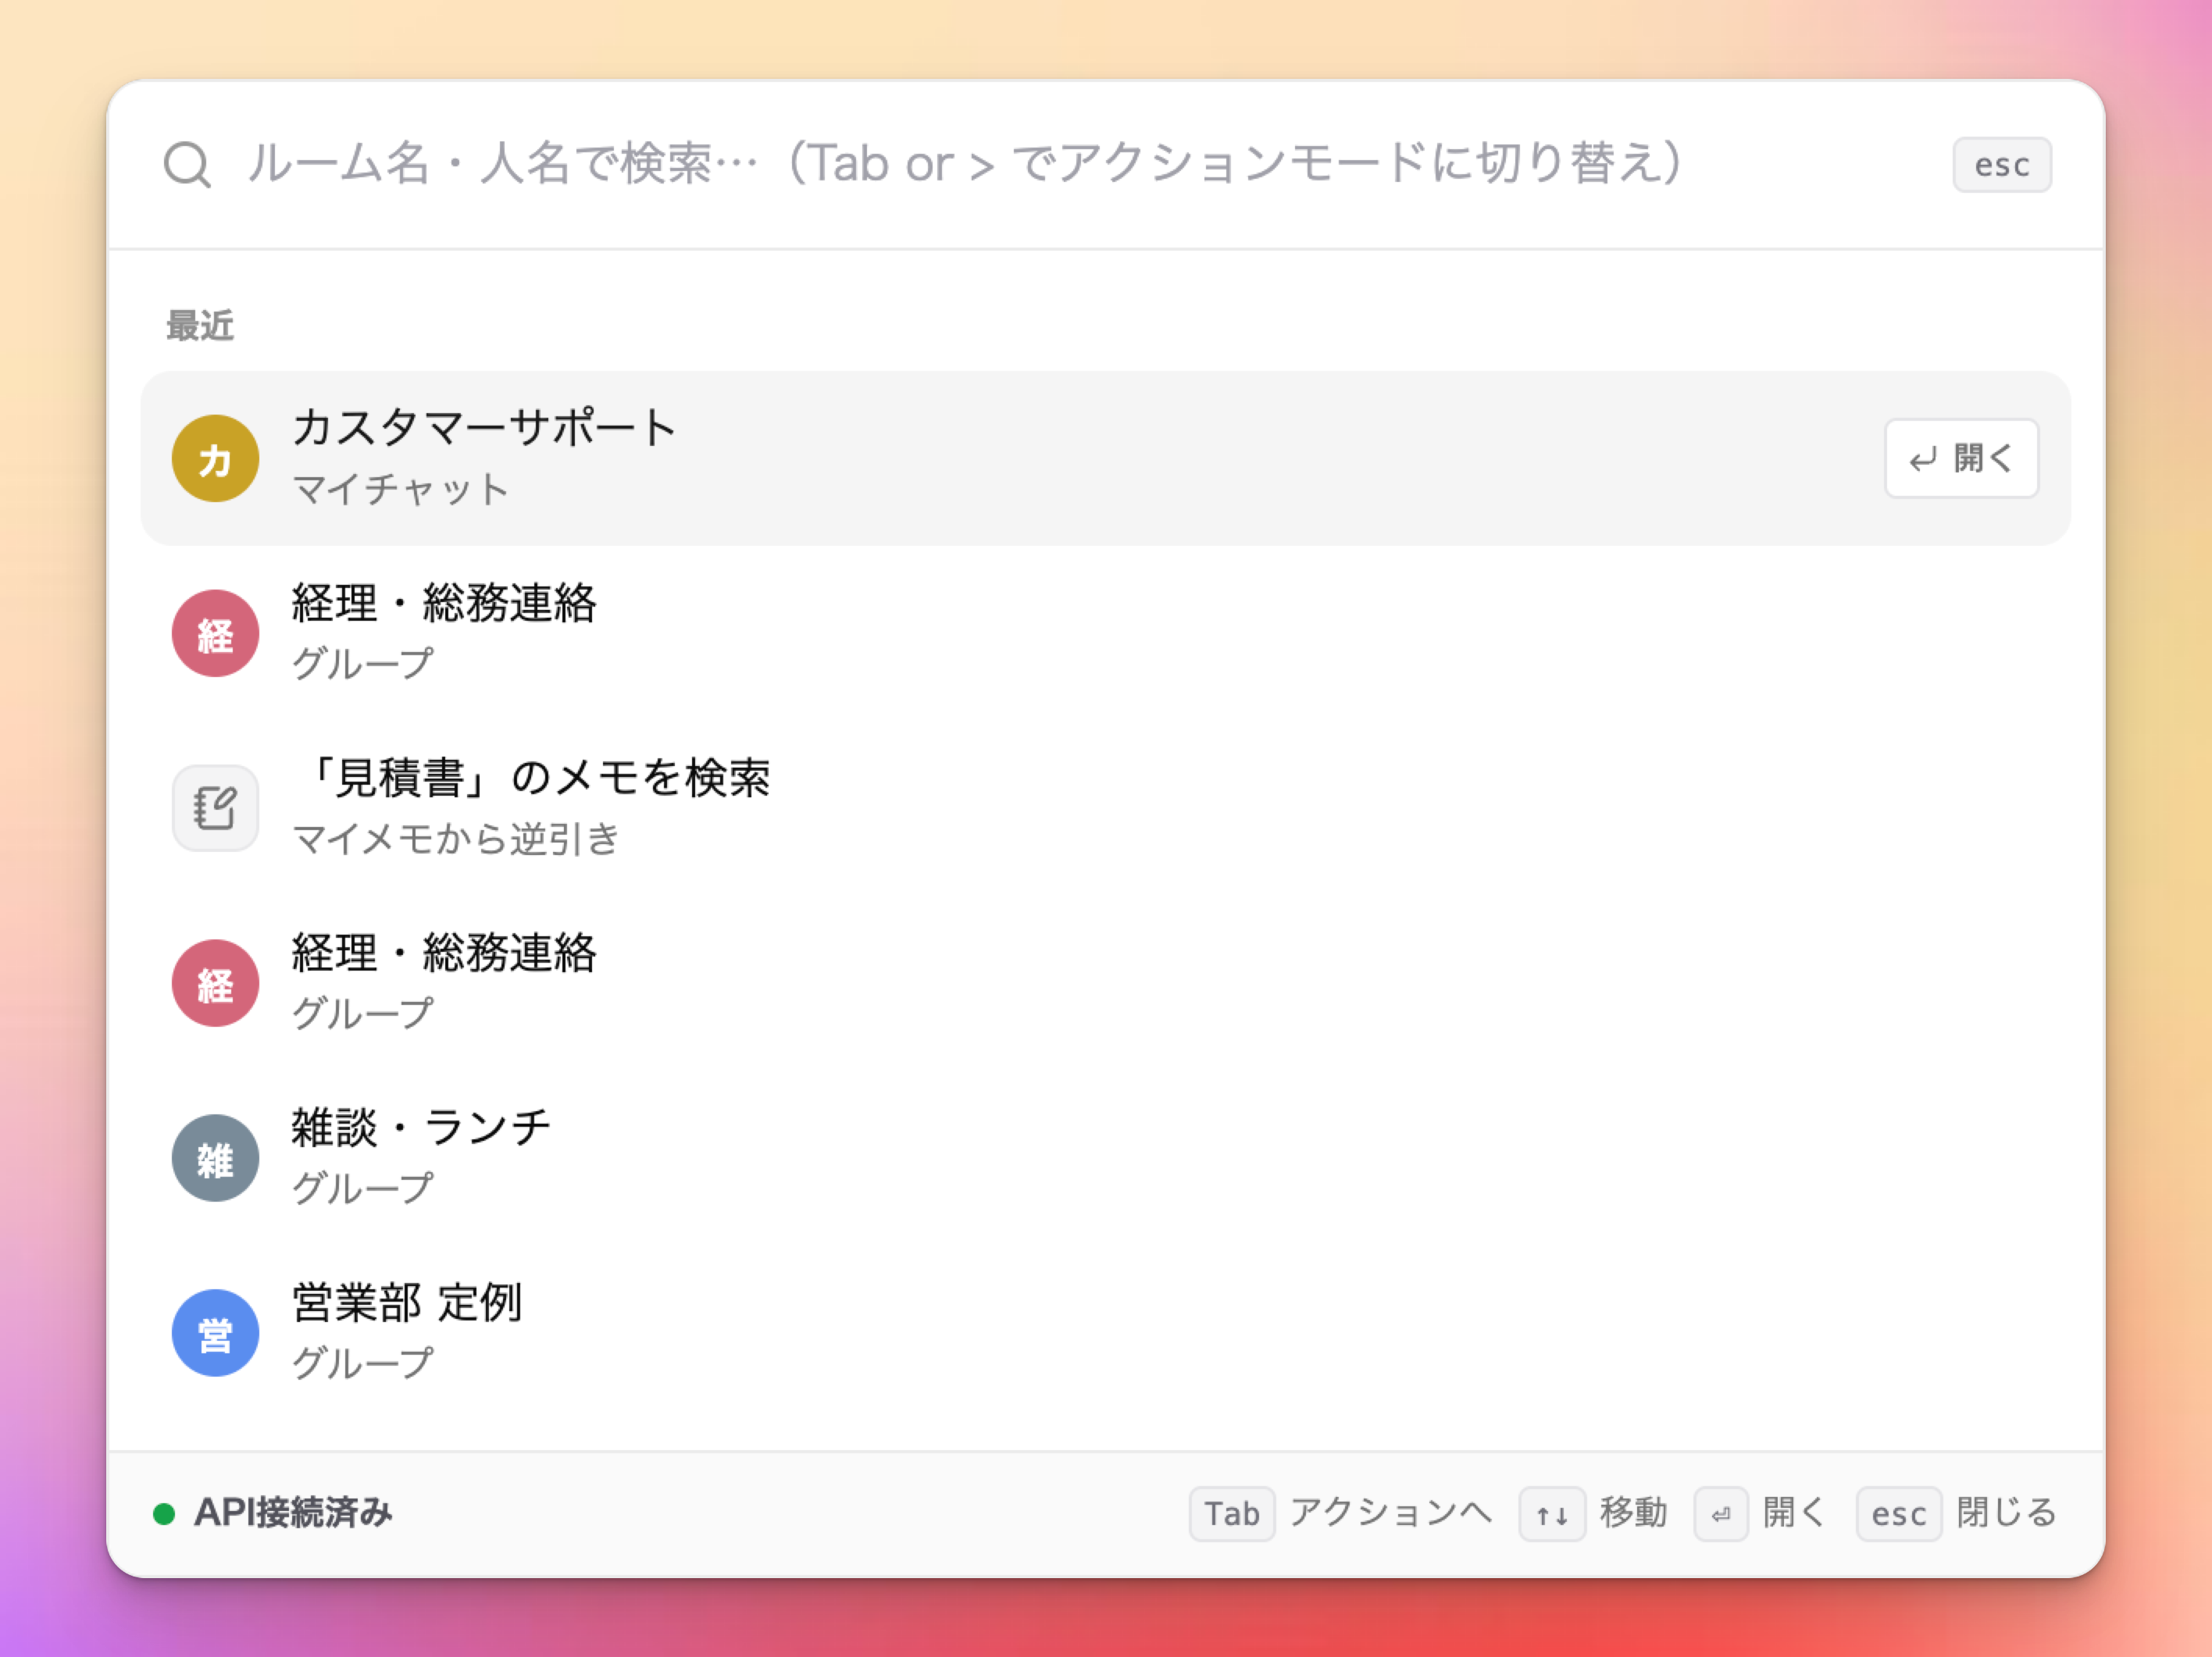Image resolution: width=2212 pixels, height=1657 pixels.
Task: Click the return key icon in the footer
Action: 1720,1514
